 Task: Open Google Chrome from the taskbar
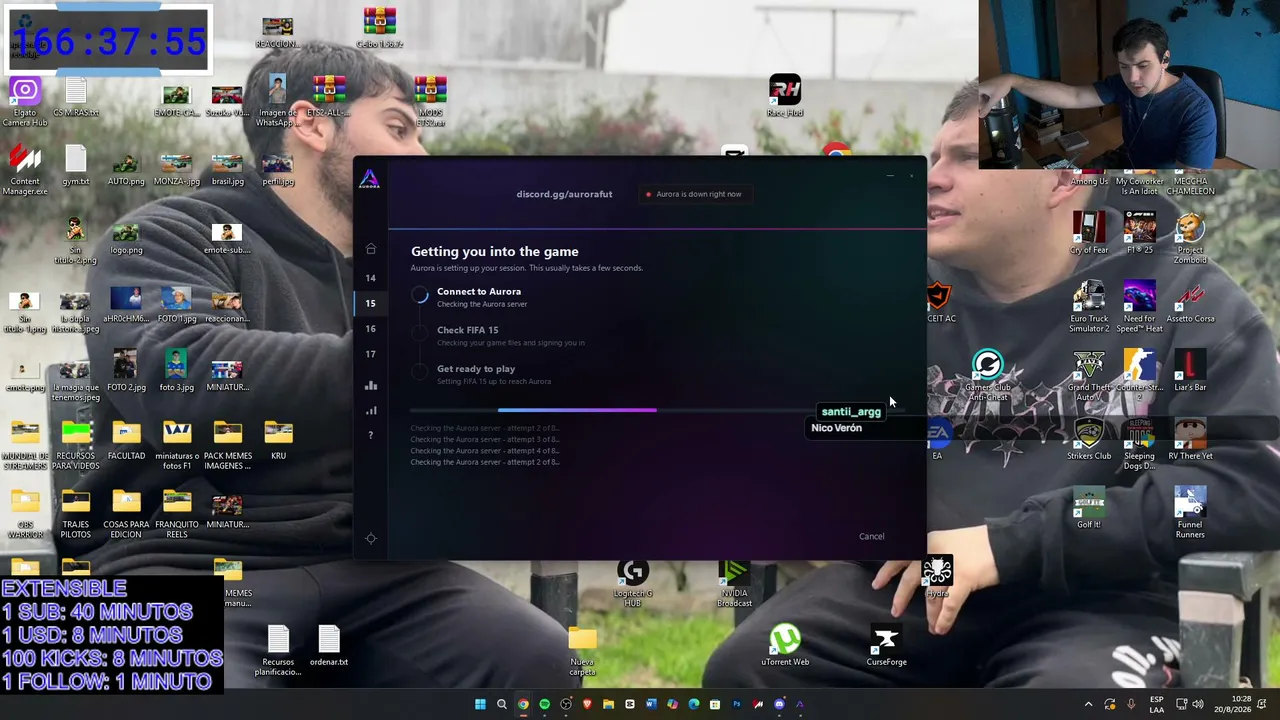[523, 704]
